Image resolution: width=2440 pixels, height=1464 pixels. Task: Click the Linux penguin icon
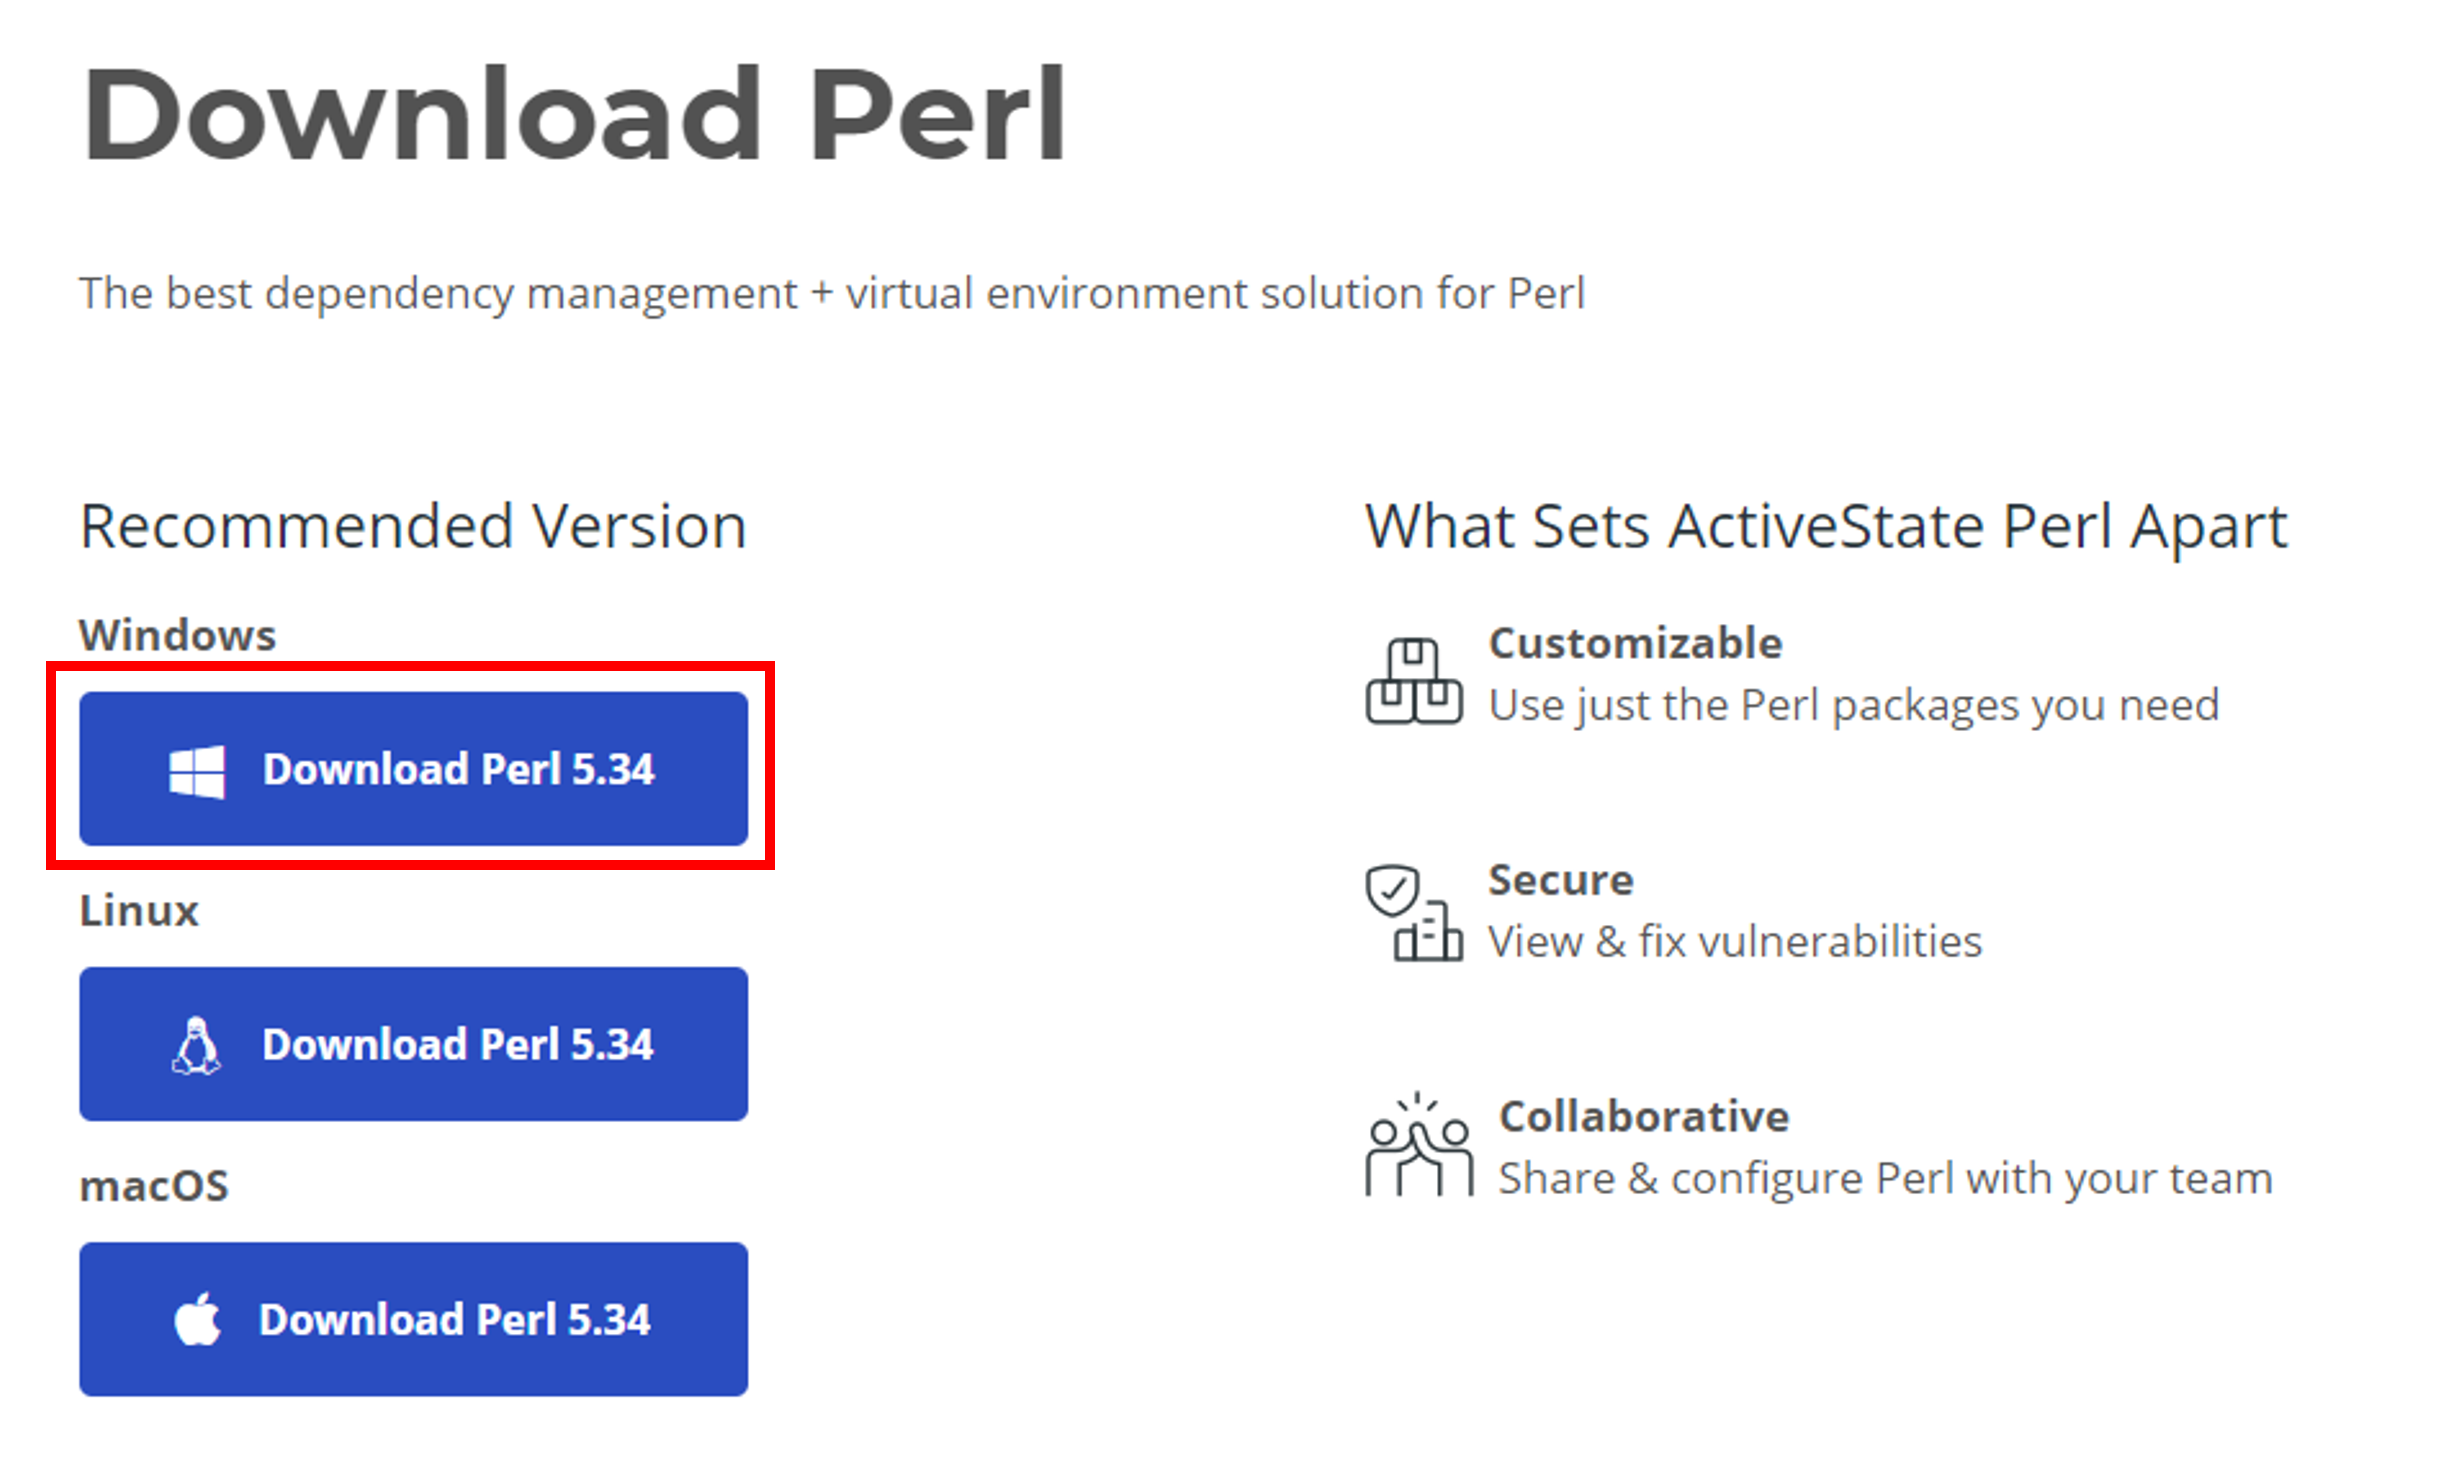197,1046
